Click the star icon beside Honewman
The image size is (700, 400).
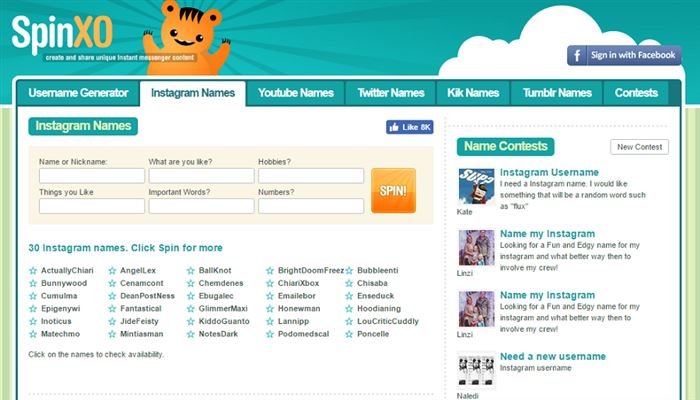270,308
